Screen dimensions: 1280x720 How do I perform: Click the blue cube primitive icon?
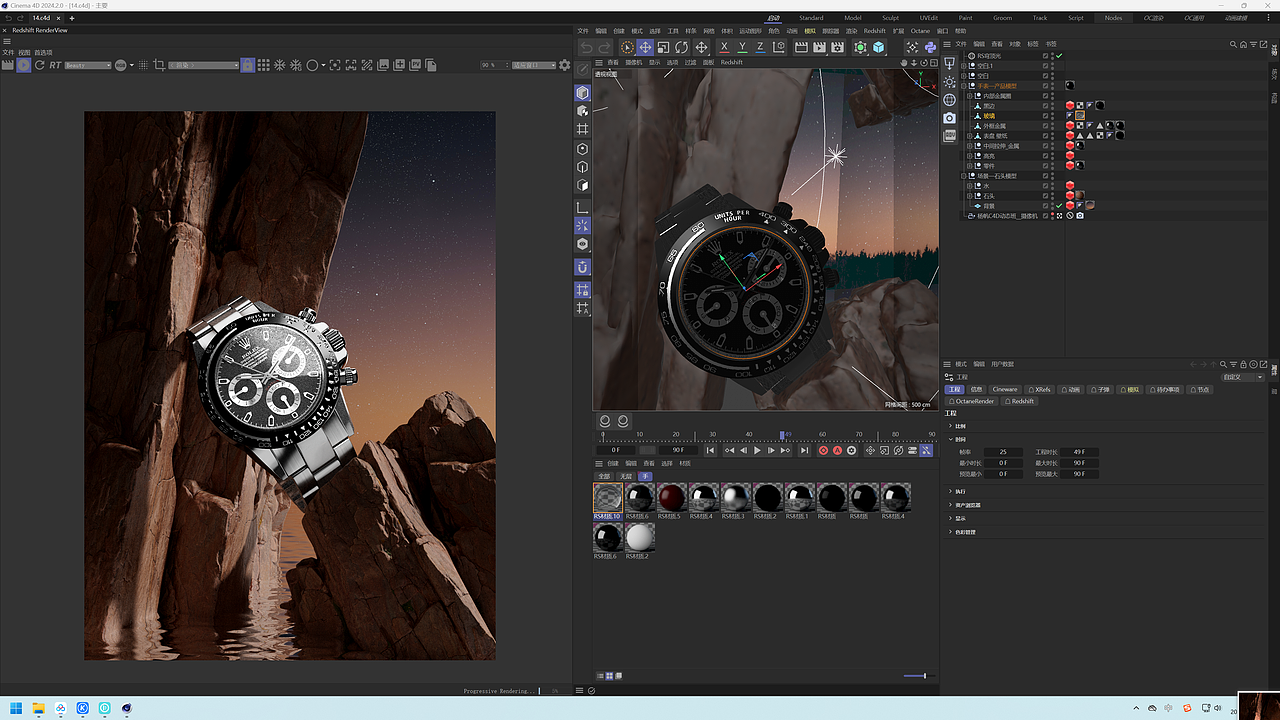pyautogui.click(x=878, y=47)
